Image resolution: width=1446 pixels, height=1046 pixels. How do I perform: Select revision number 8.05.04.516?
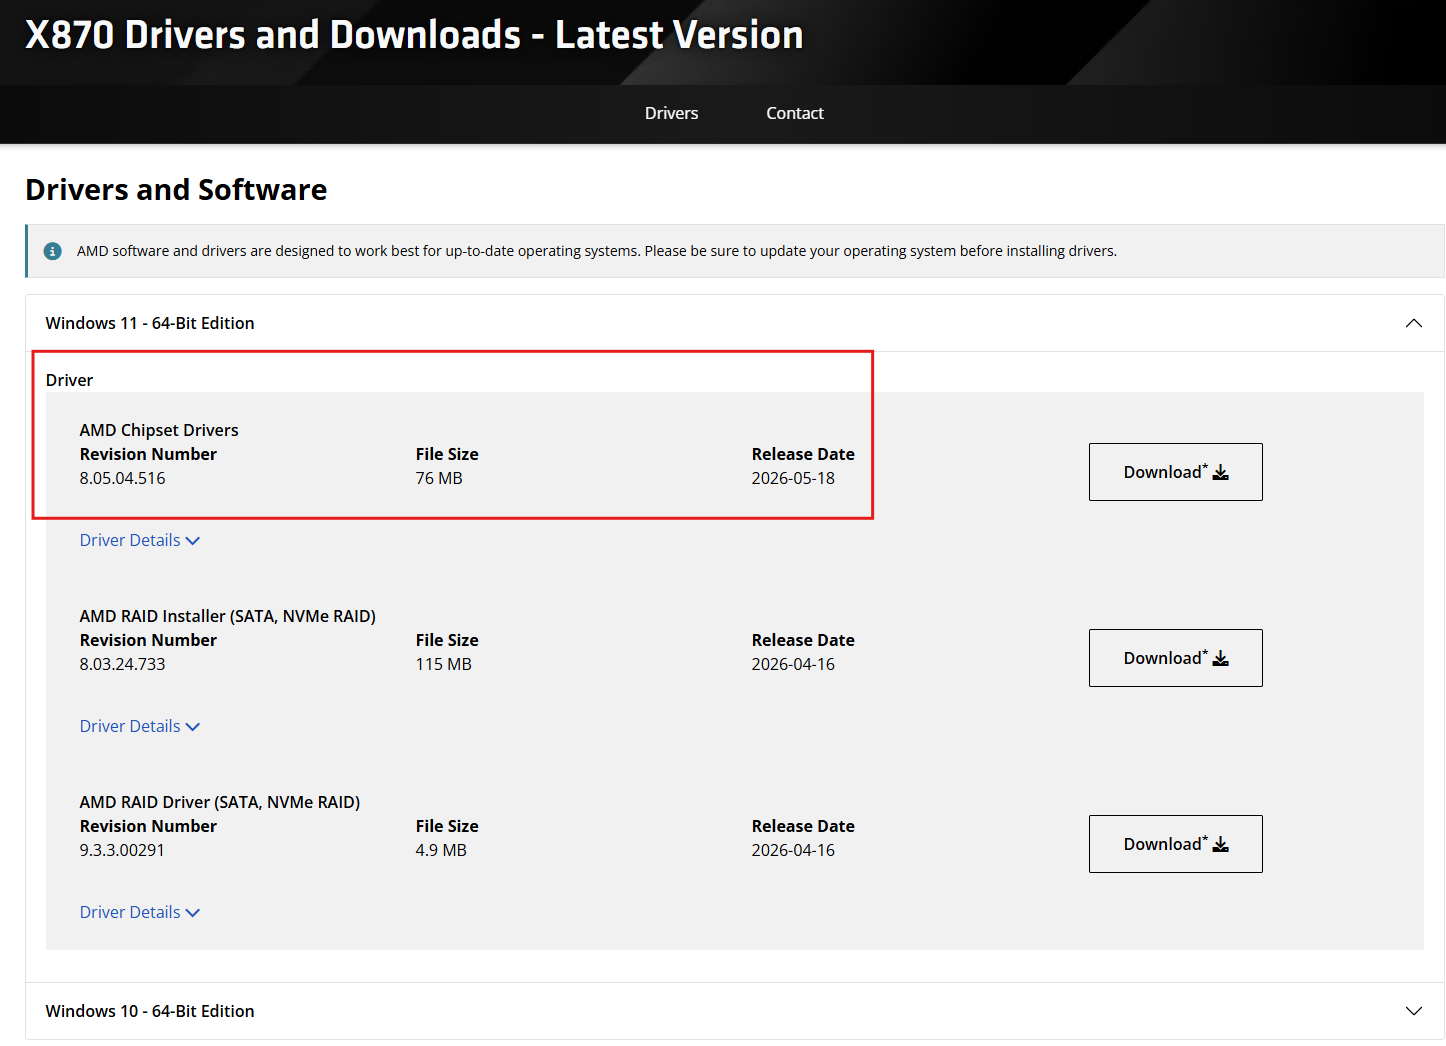(x=123, y=478)
